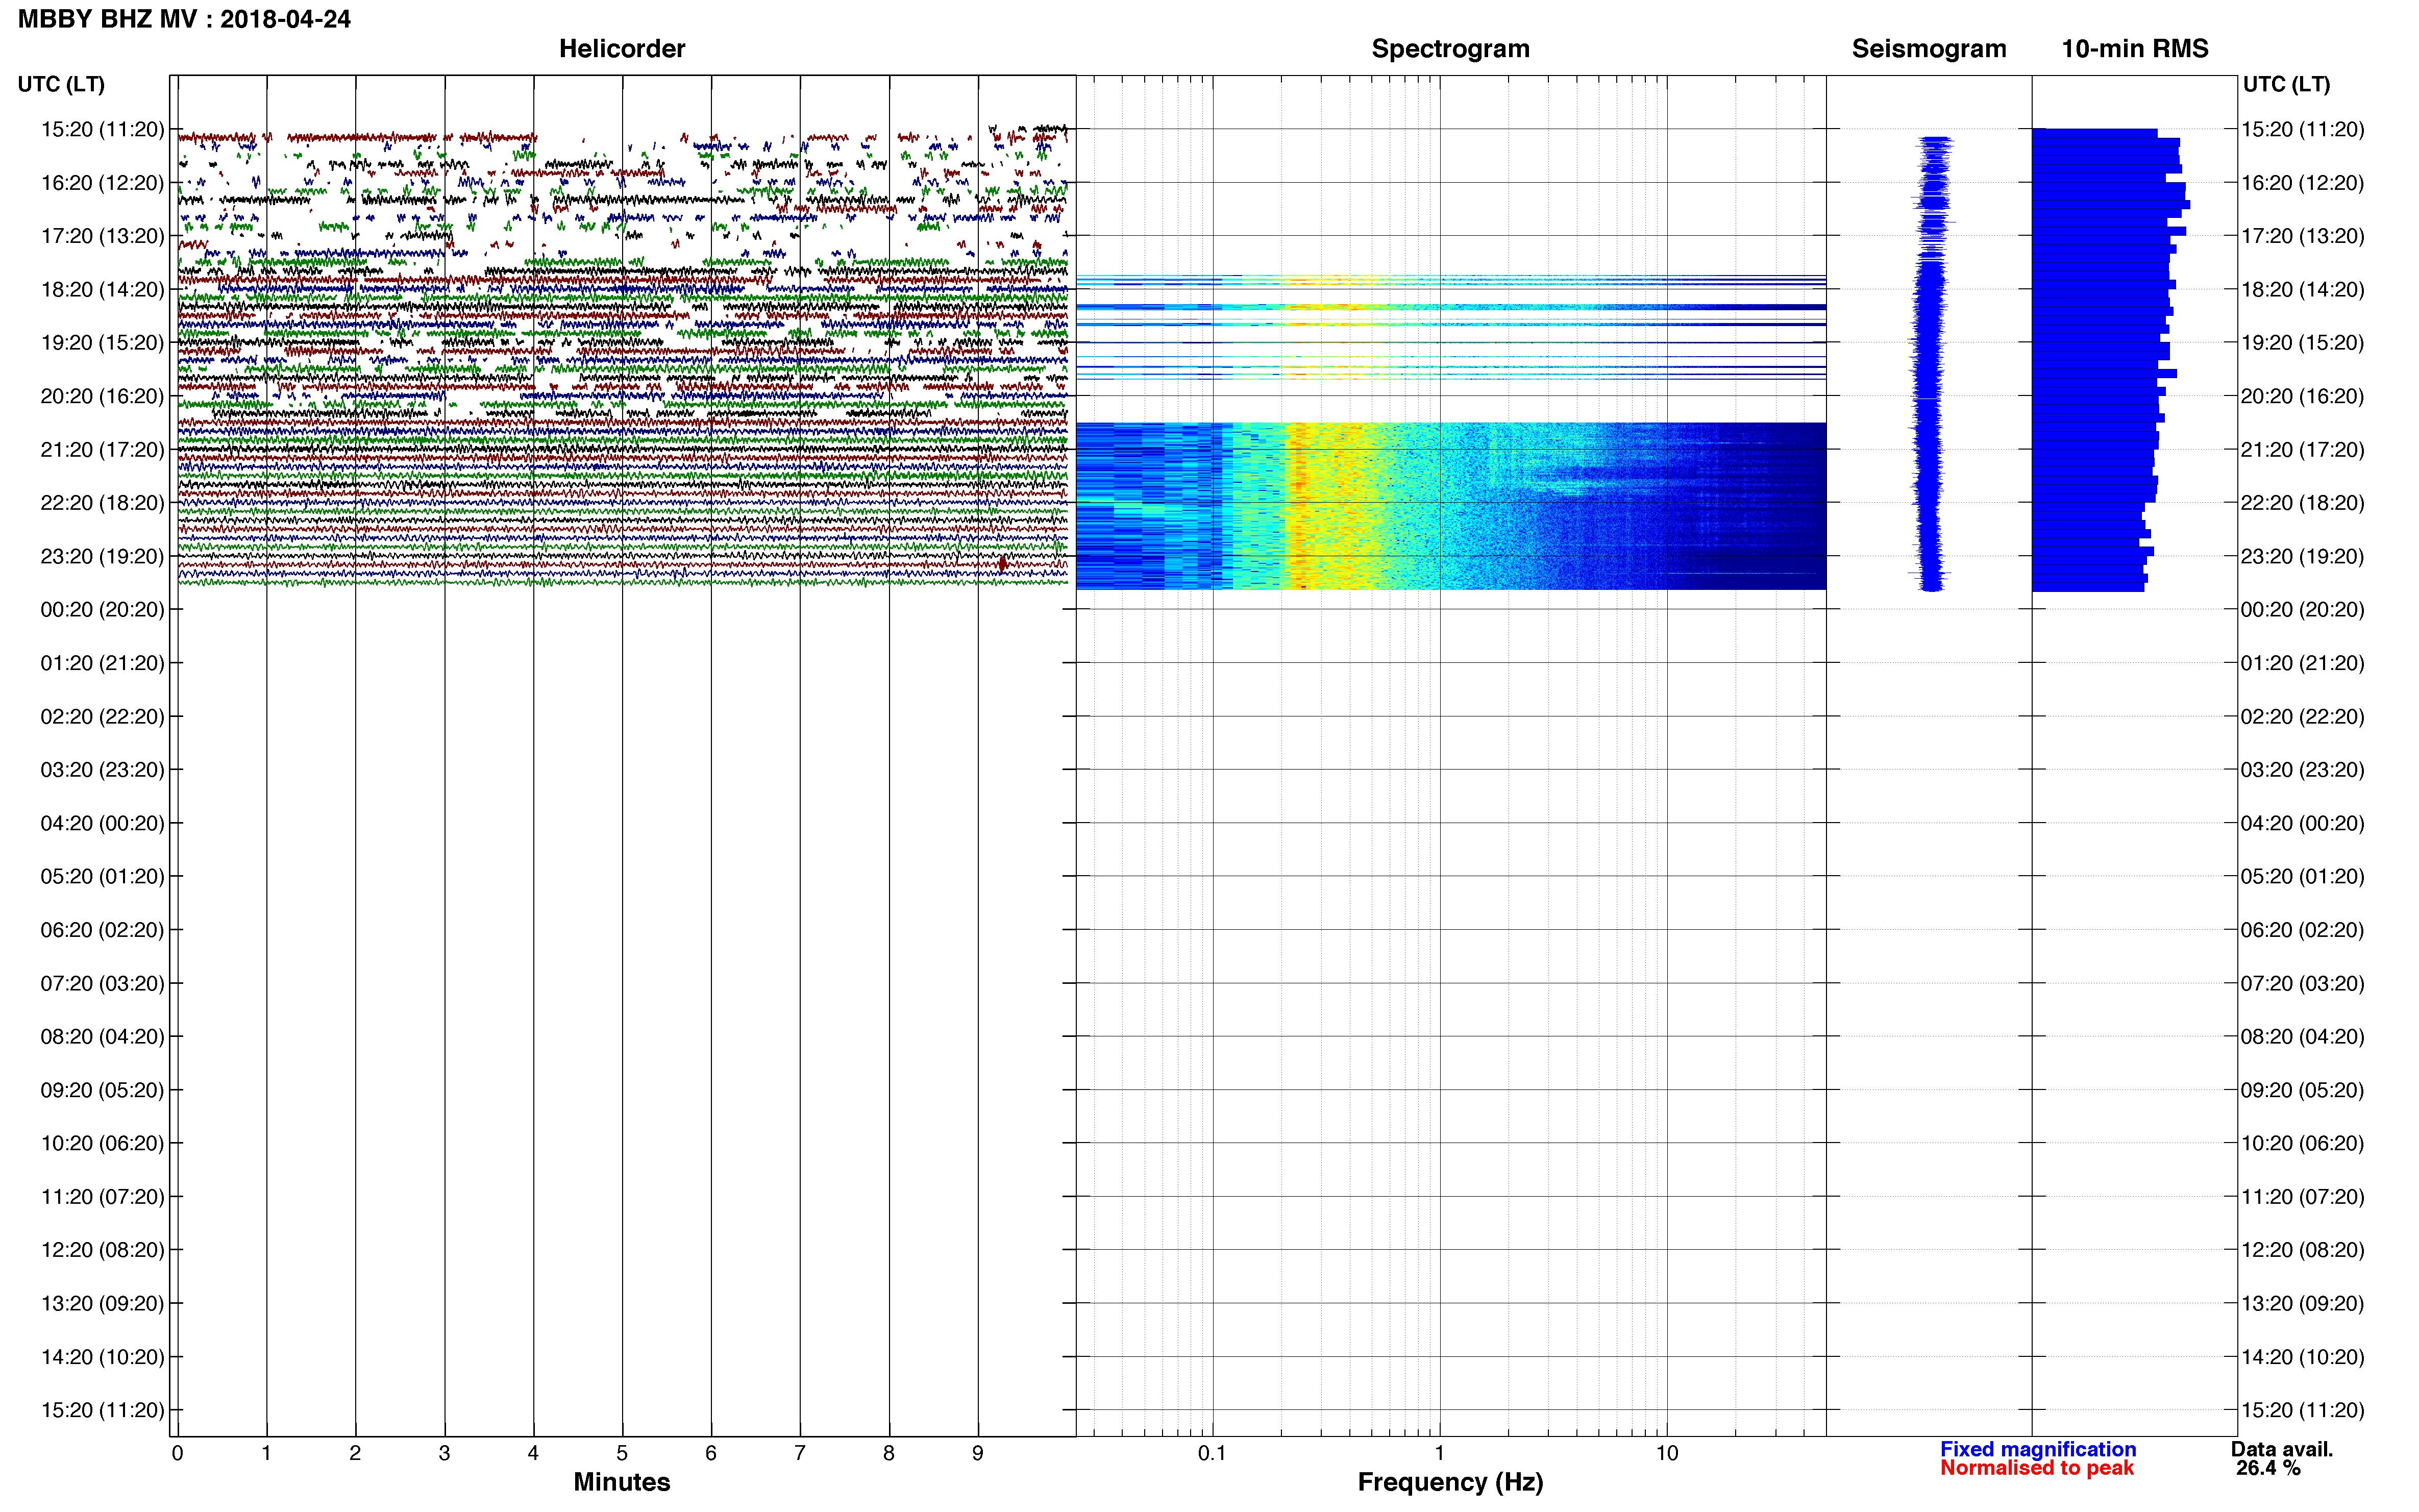
Task: Click left-axis time label 16:20 (12:20)
Action: 102,183
